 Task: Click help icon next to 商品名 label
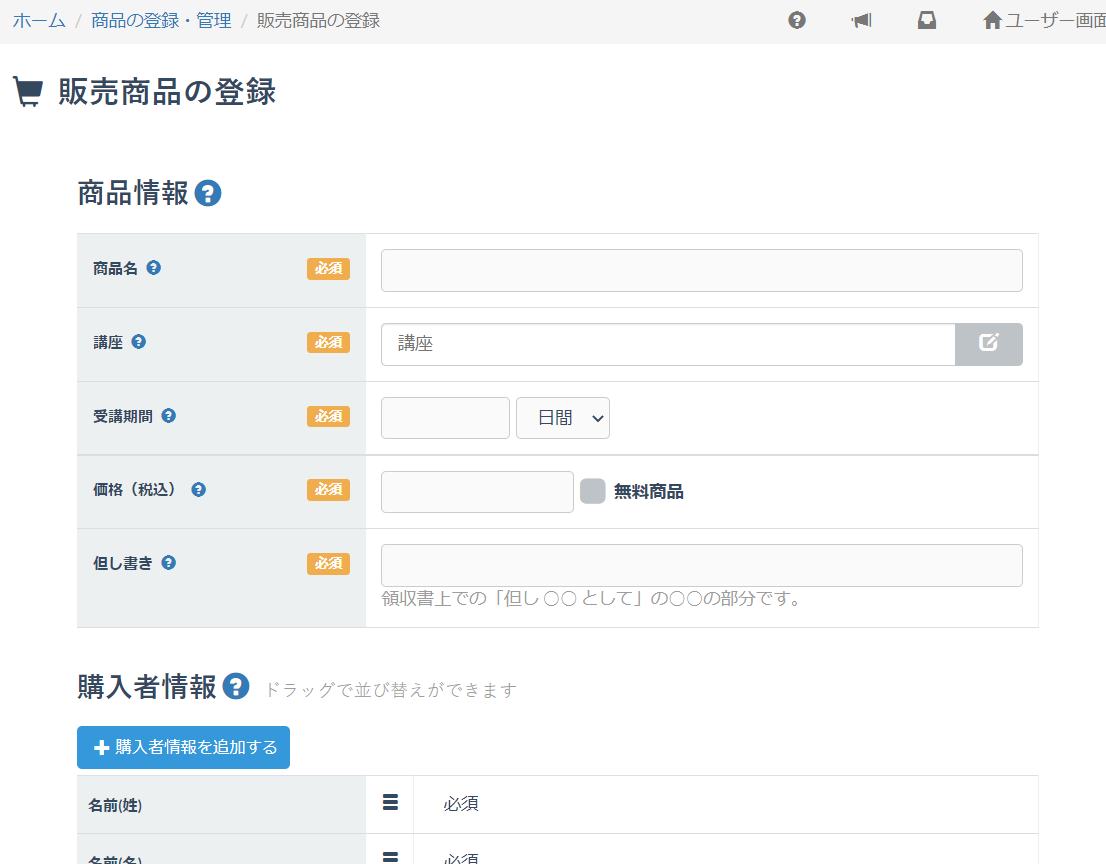pyautogui.click(x=153, y=268)
